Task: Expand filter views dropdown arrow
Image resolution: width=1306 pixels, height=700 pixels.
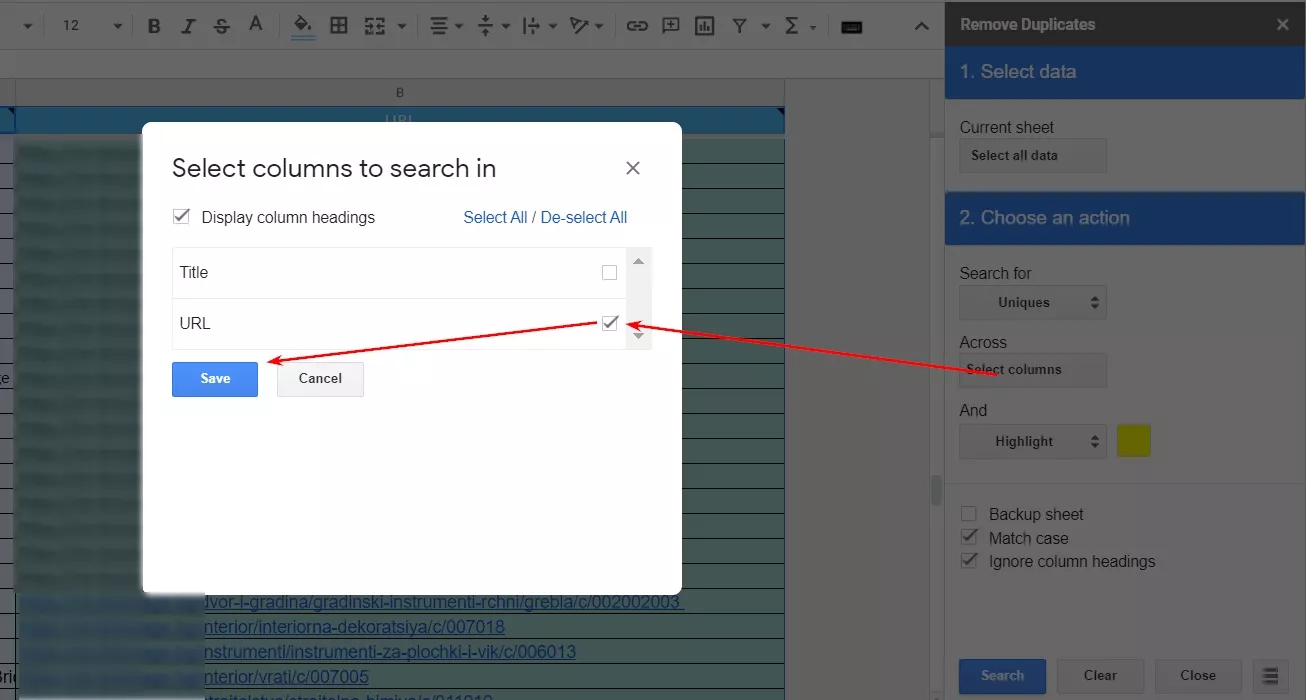Action: click(766, 26)
